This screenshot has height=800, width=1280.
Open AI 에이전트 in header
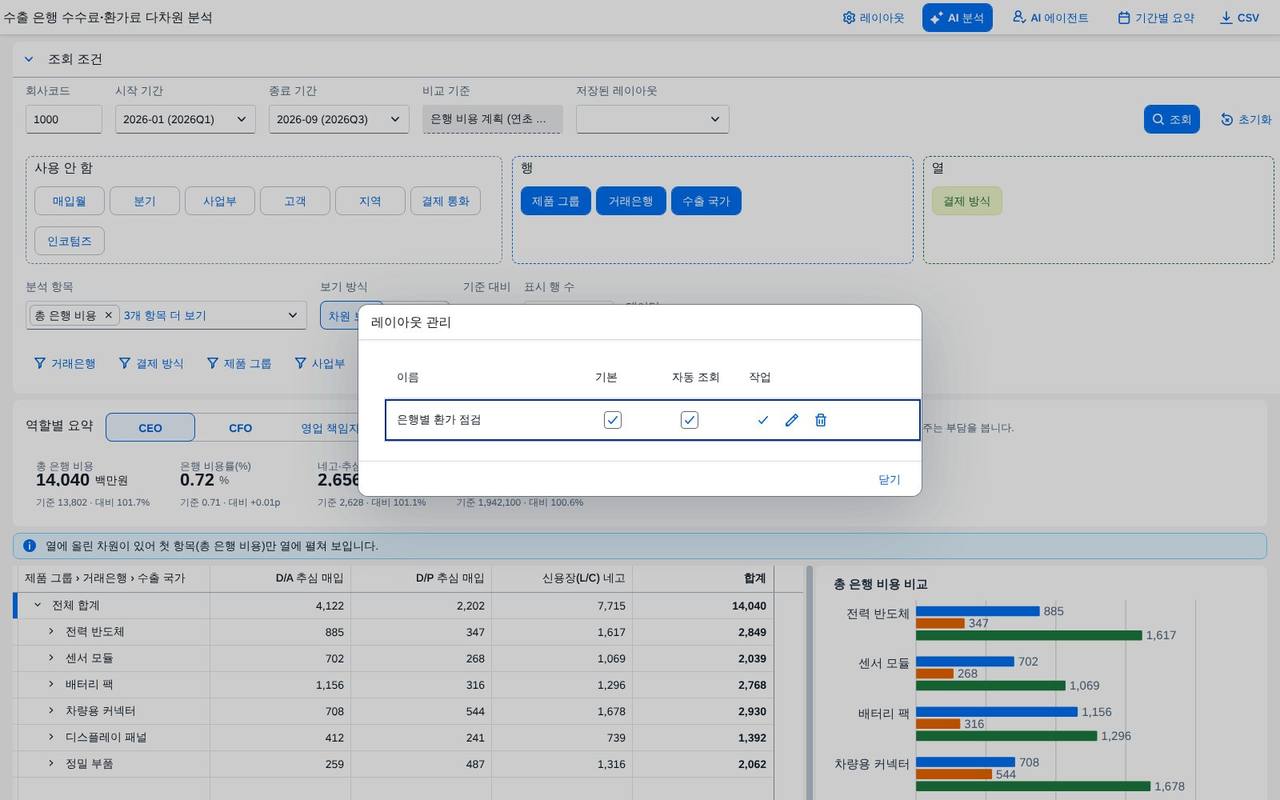[x=1050, y=18]
